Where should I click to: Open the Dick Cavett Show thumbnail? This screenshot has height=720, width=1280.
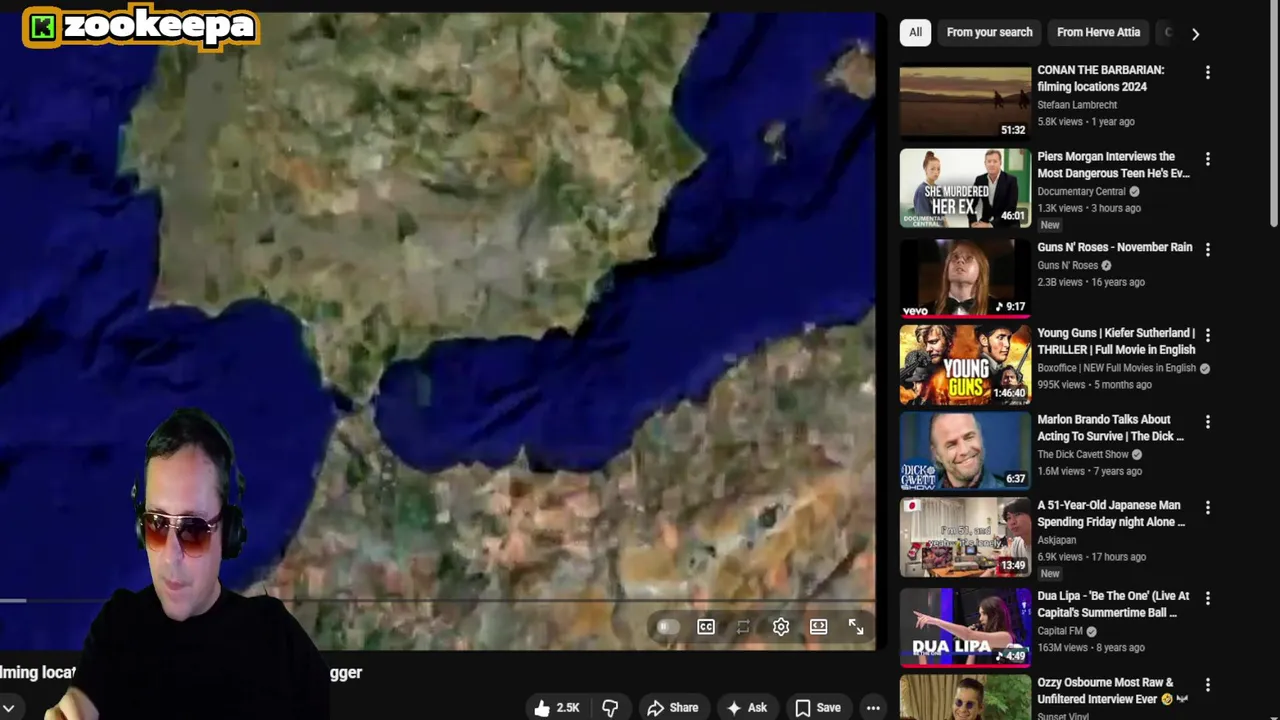click(965, 451)
